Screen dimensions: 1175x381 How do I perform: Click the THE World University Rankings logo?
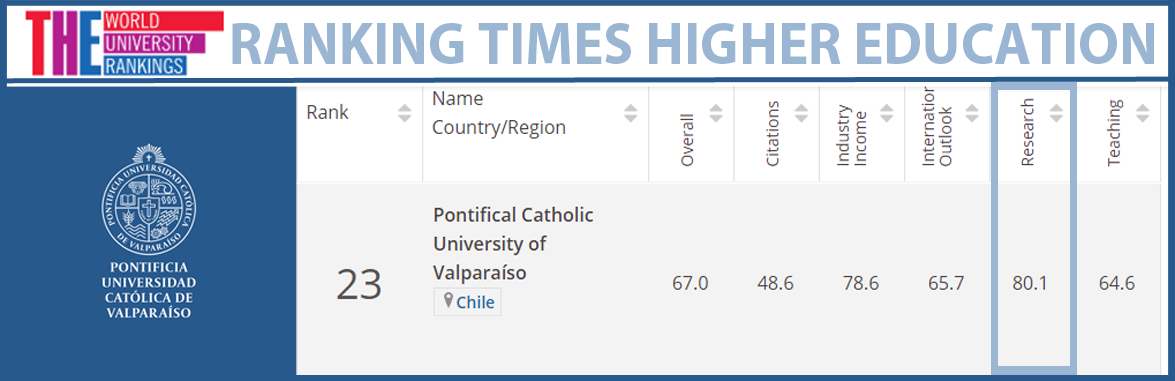coord(124,43)
